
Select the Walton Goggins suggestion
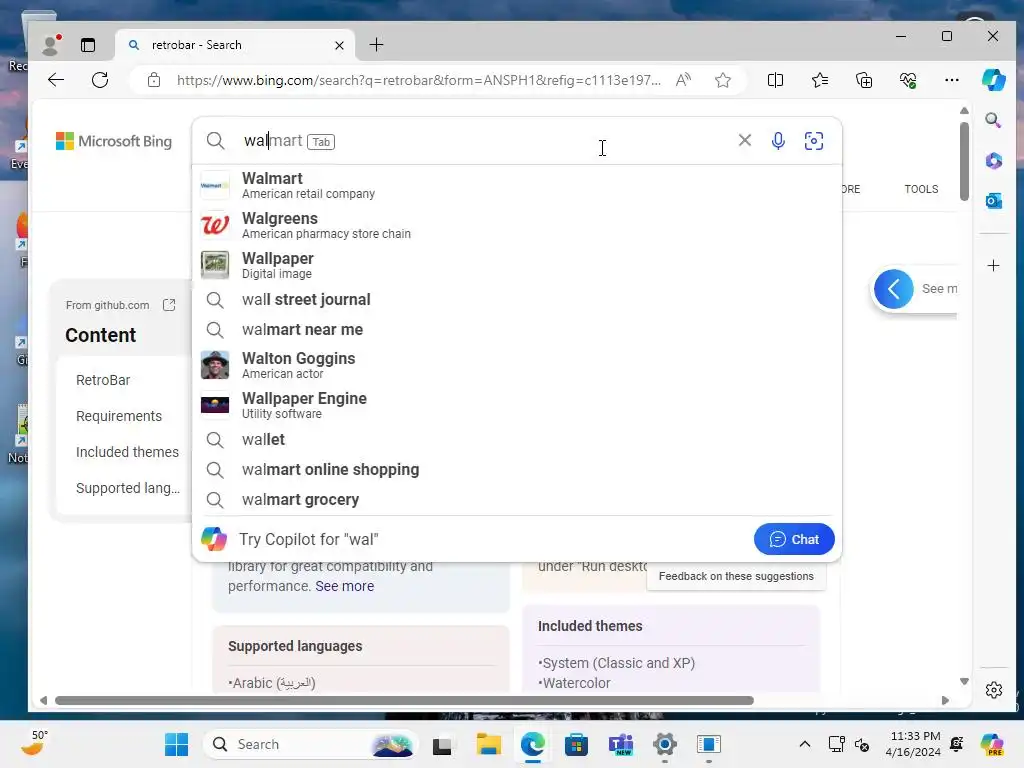(x=517, y=365)
